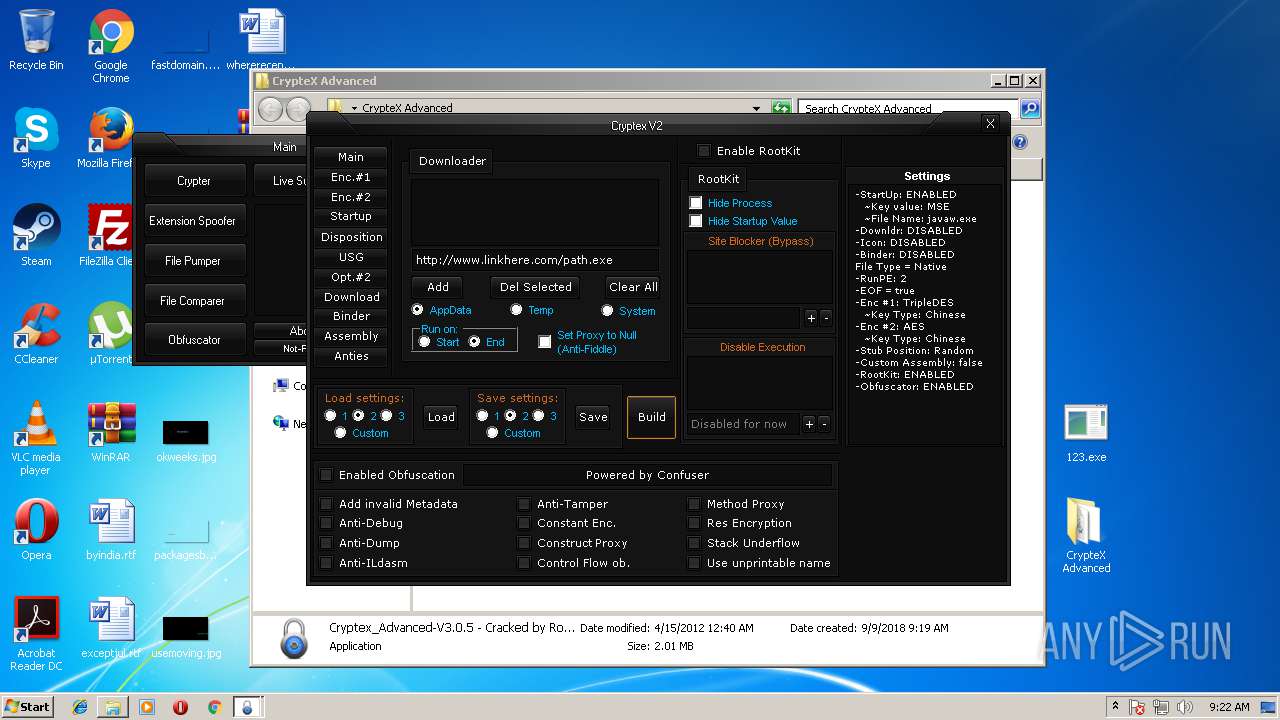Open the okweeks.jpg desktop image
Image resolution: width=1280 pixels, height=720 pixels.
tap(186, 438)
